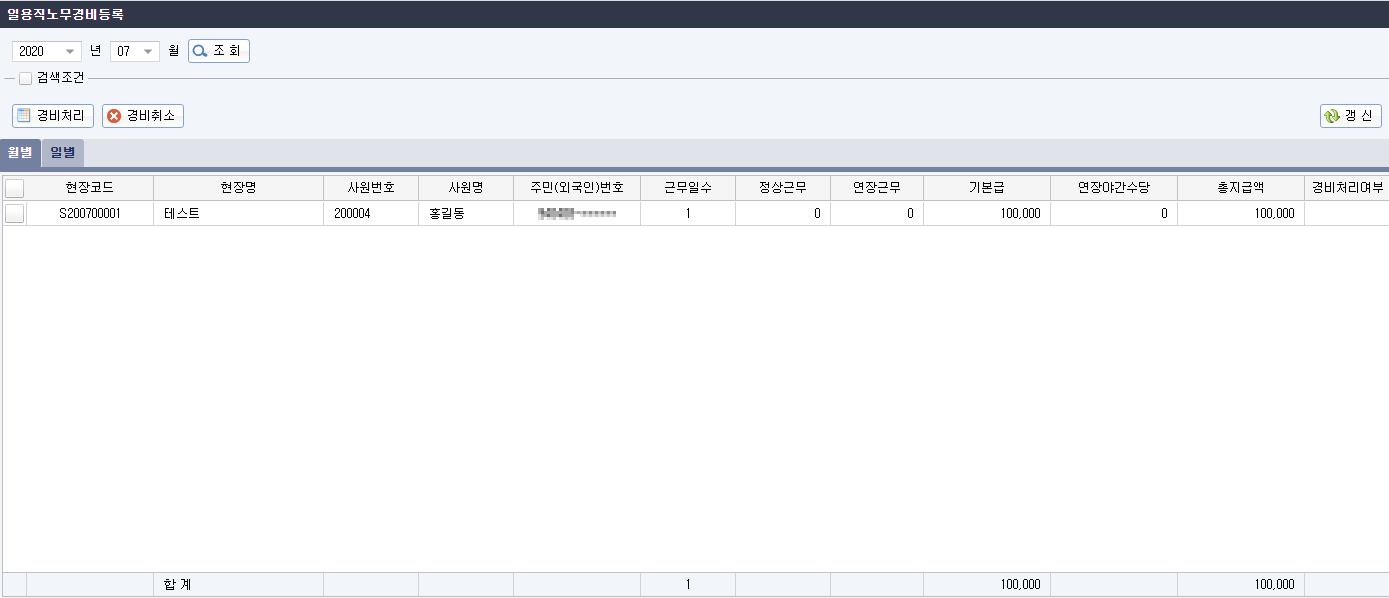Click the 갱신 refresh button
Image resolution: width=1389 pixels, height=598 pixels.
[1350, 116]
